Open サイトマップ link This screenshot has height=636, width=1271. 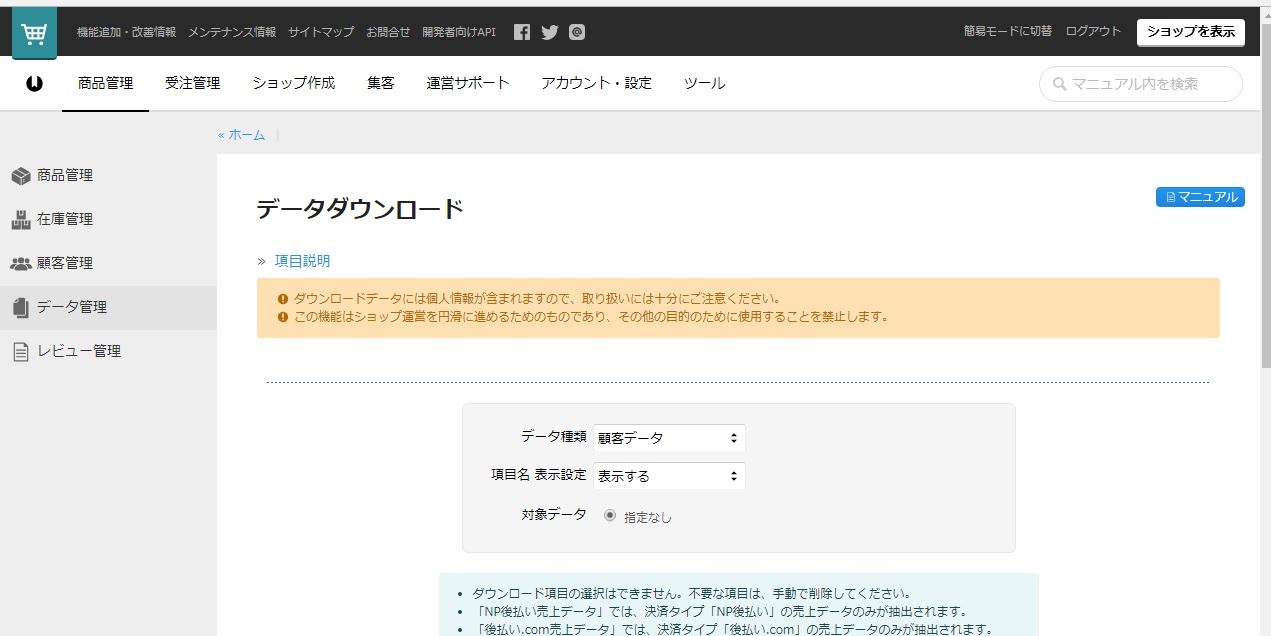321,32
